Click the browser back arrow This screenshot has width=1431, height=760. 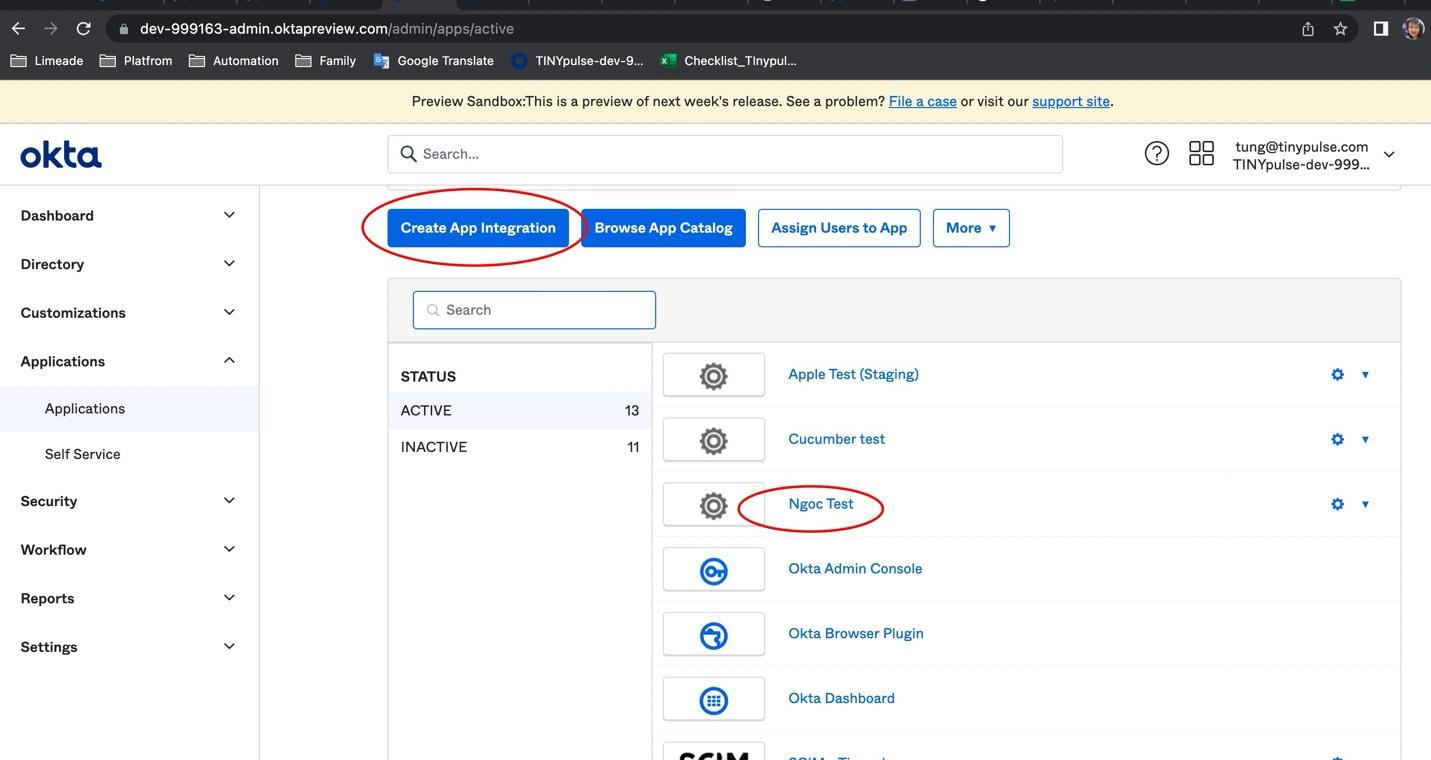click(18, 29)
